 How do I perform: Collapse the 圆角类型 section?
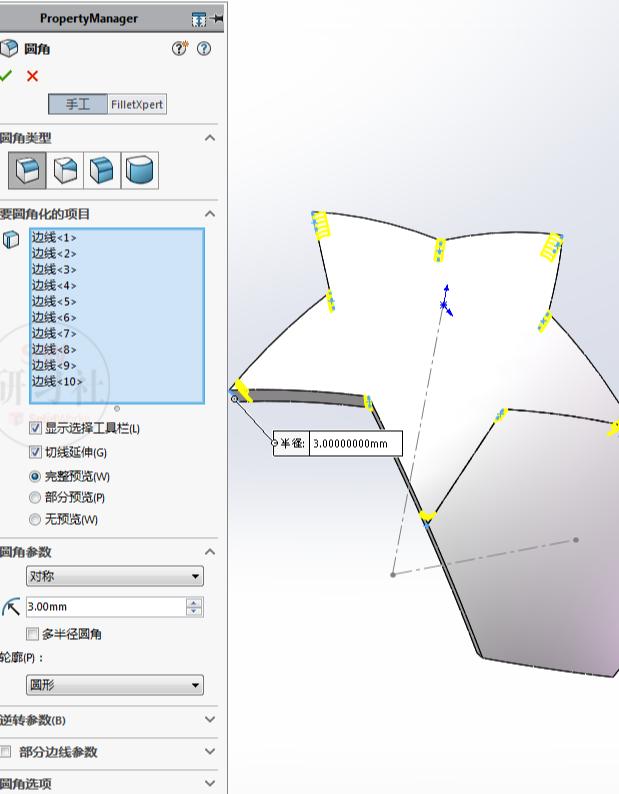tap(210, 138)
